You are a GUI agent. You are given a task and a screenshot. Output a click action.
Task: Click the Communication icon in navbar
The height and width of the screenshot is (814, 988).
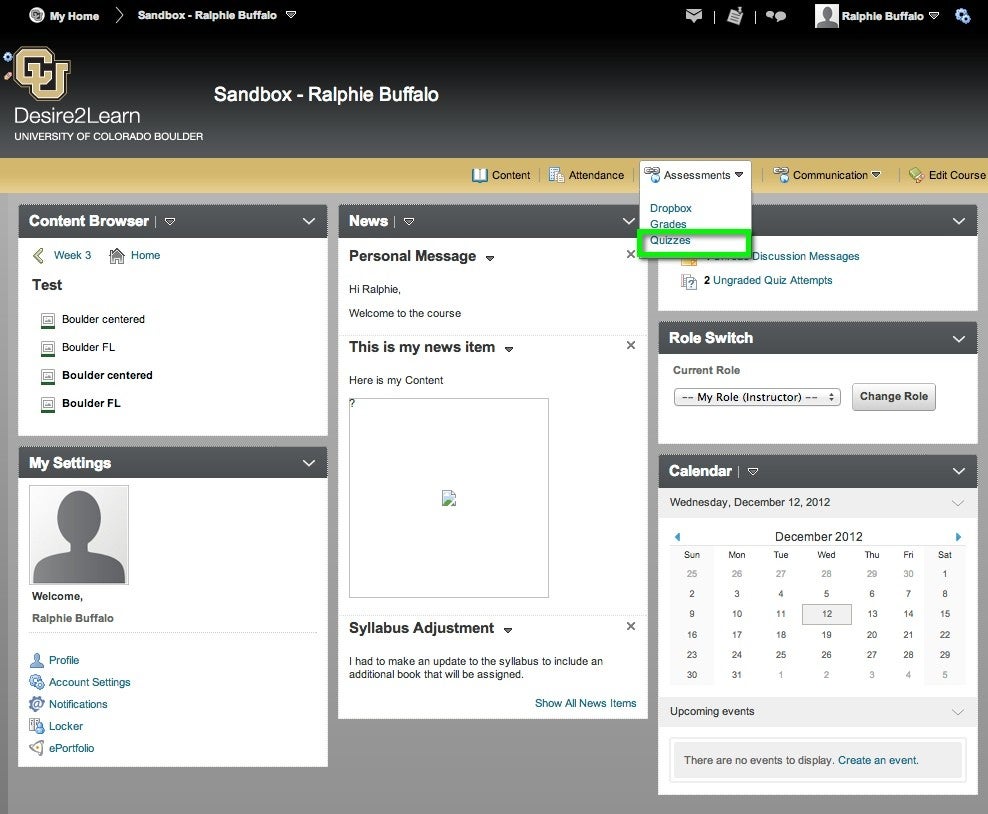pos(781,175)
